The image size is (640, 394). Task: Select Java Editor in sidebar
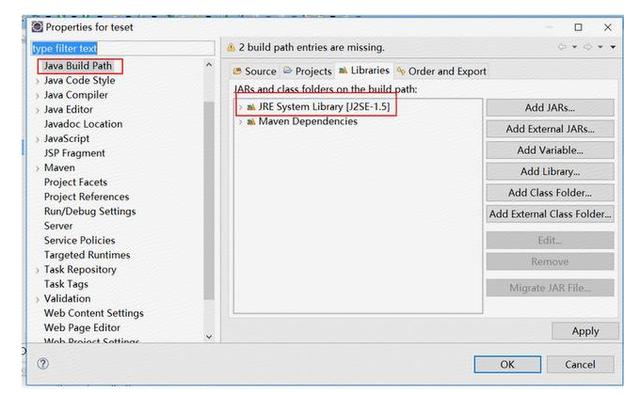coord(68,109)
